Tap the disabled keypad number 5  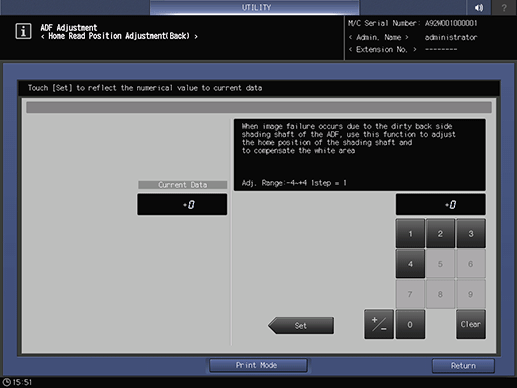[440, 264]
